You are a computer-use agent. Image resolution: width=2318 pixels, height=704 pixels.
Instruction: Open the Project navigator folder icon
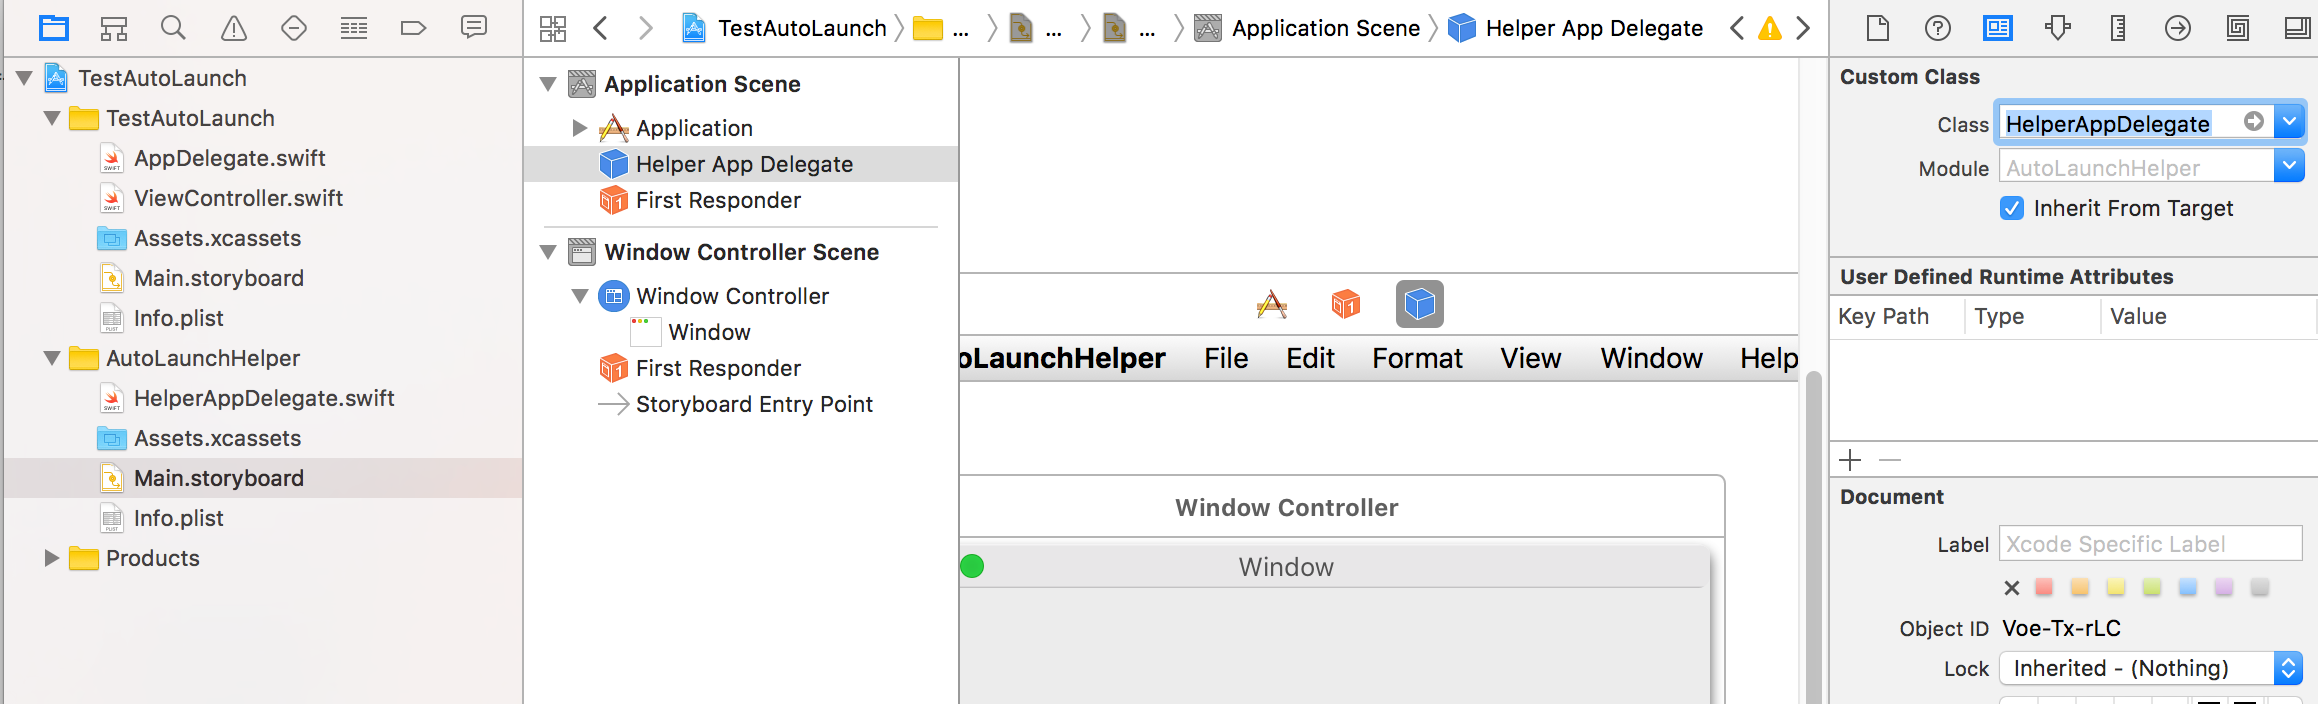pyautogui.click(x=54, y=28)
